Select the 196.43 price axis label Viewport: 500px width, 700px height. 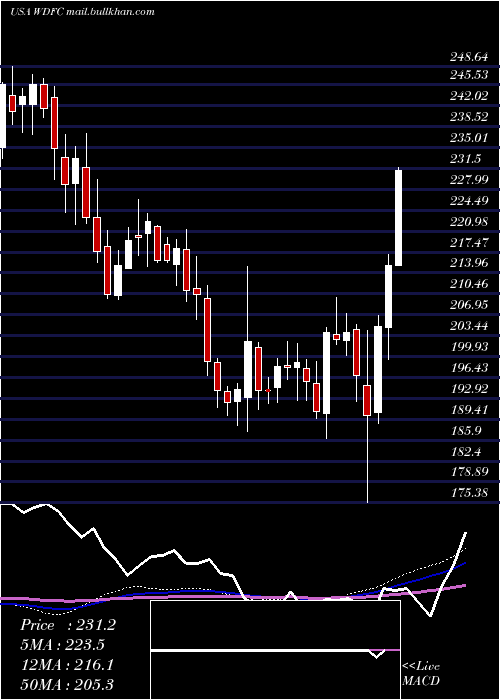pyautogui.click(x=469, y=368)
